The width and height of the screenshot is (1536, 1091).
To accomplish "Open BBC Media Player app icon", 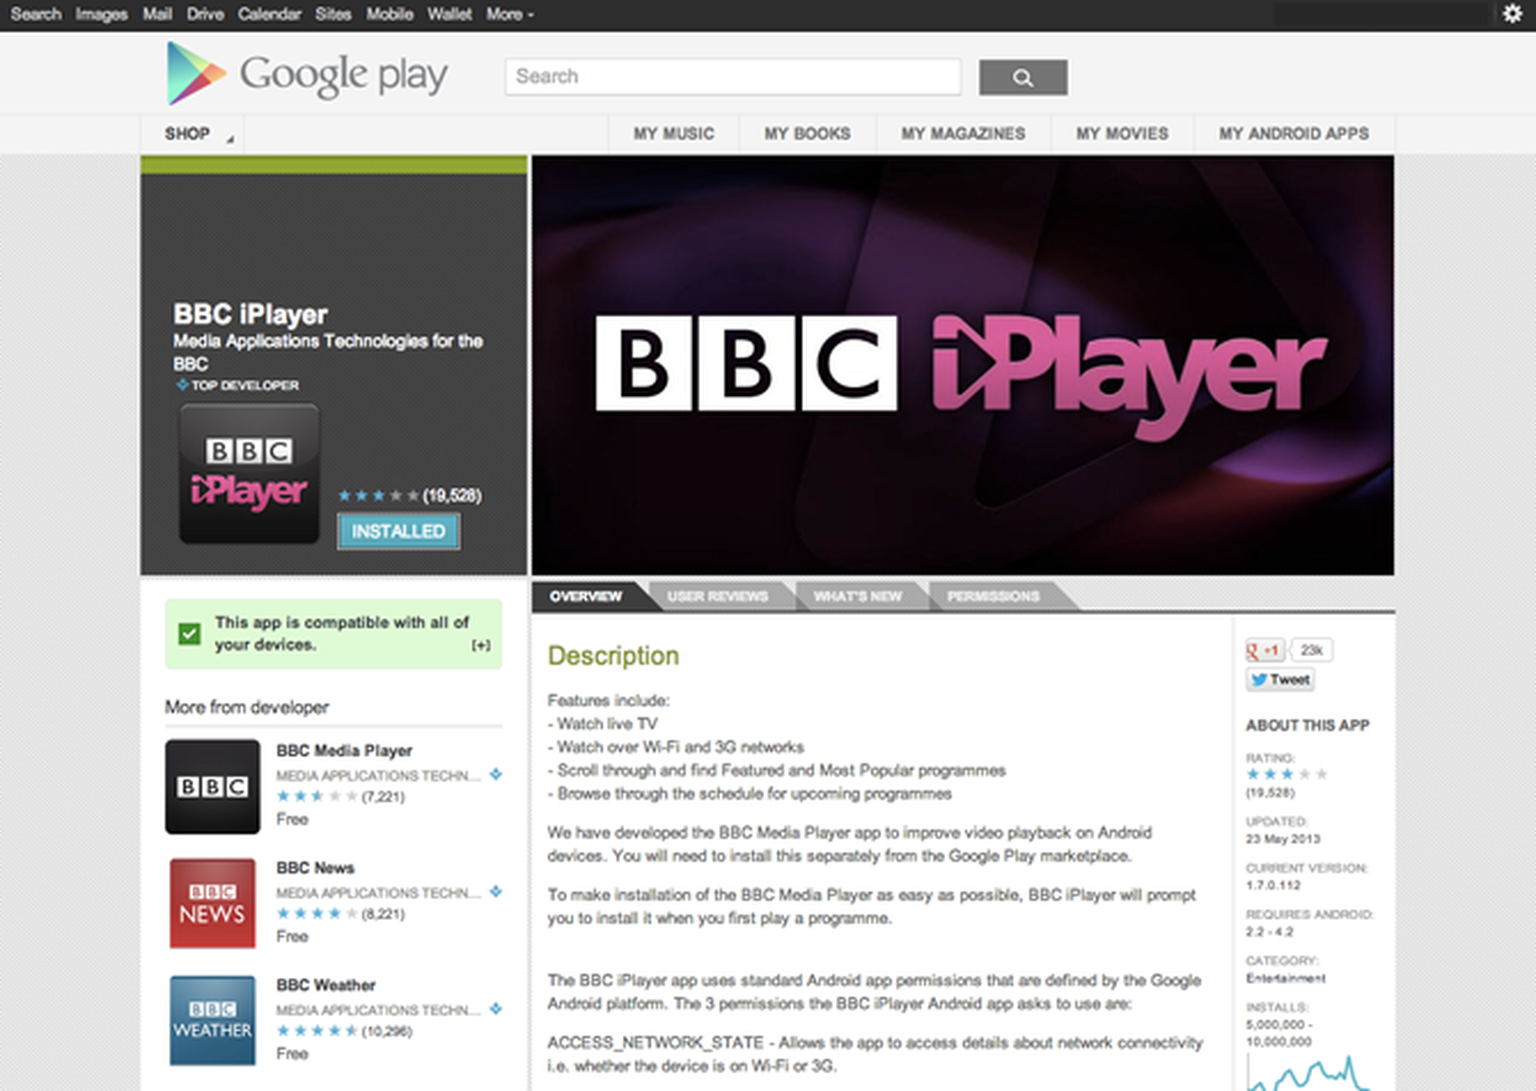I will click(212, 786).
